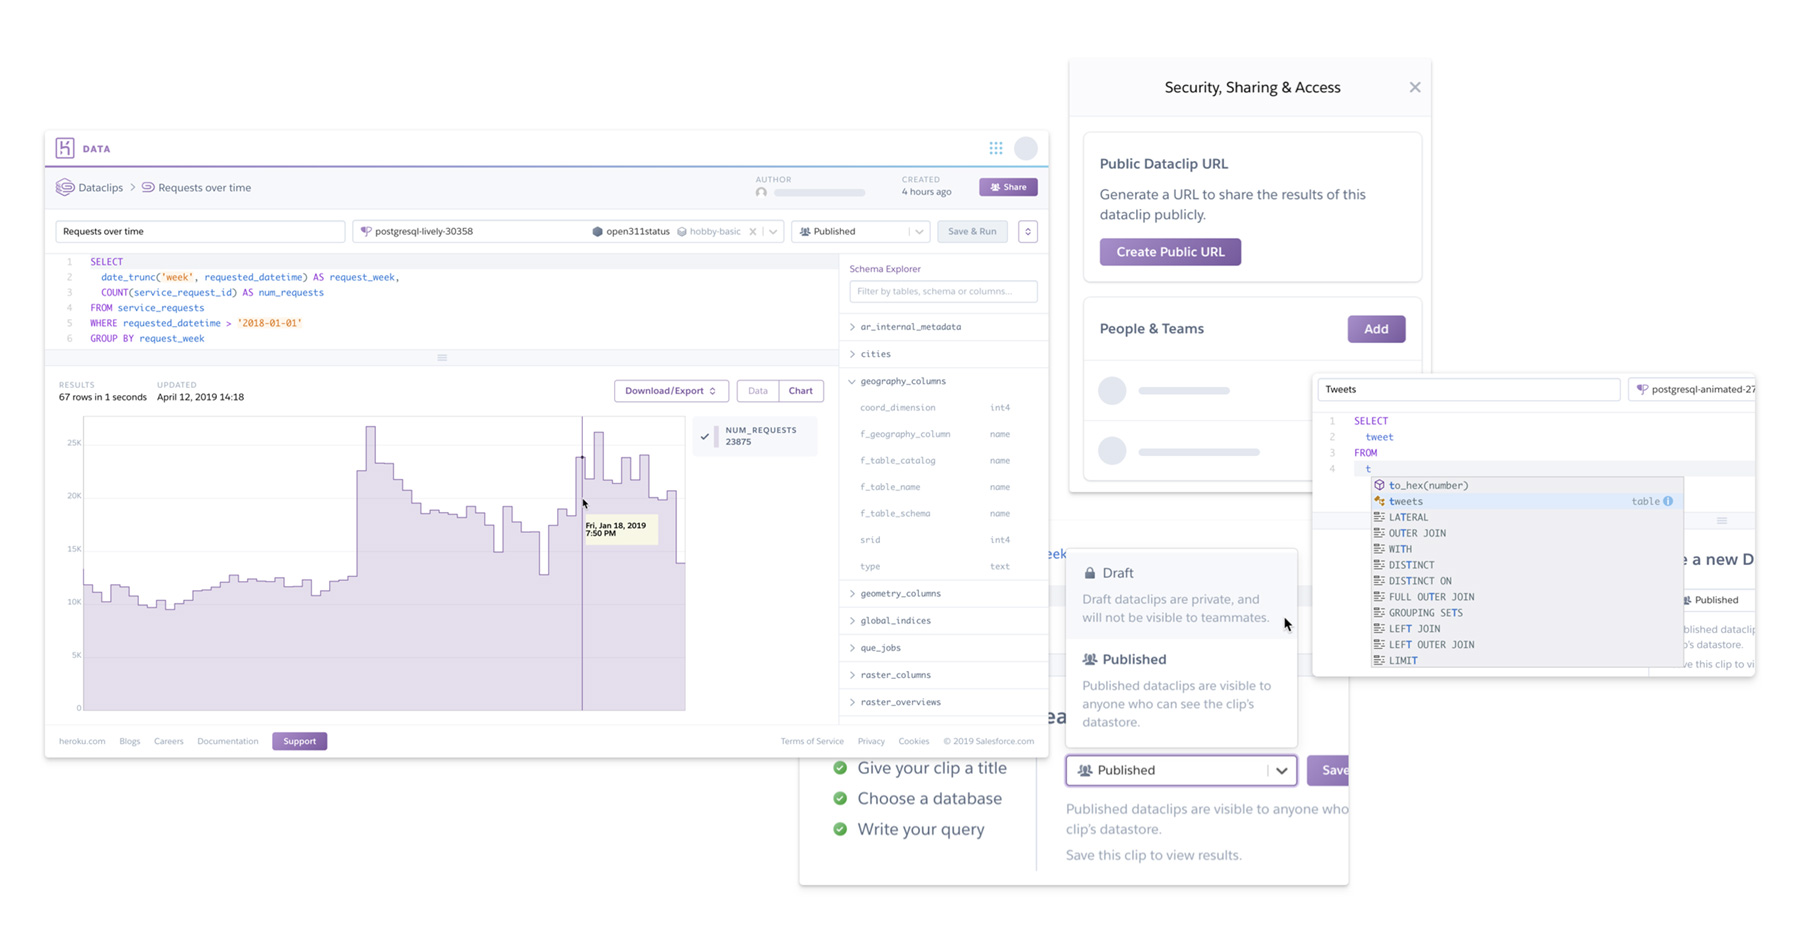Click the sort arrows icon beside Save & Run
This screenshot has height=942, width=1800.
(x=1027, y=231)
